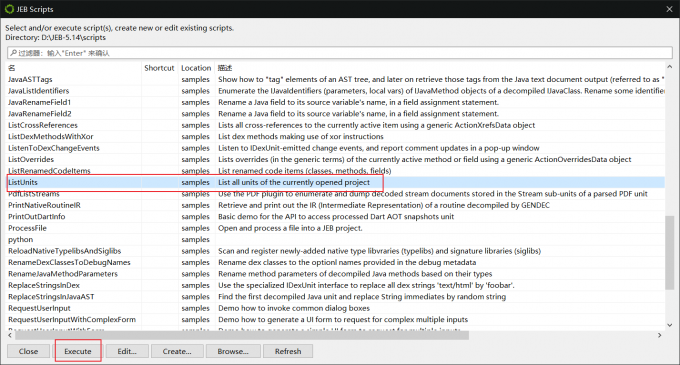Screen dimensions: 680x365
Task: Click the horizontal scrollbar left arrow
Action: click(x=10, y=335)
